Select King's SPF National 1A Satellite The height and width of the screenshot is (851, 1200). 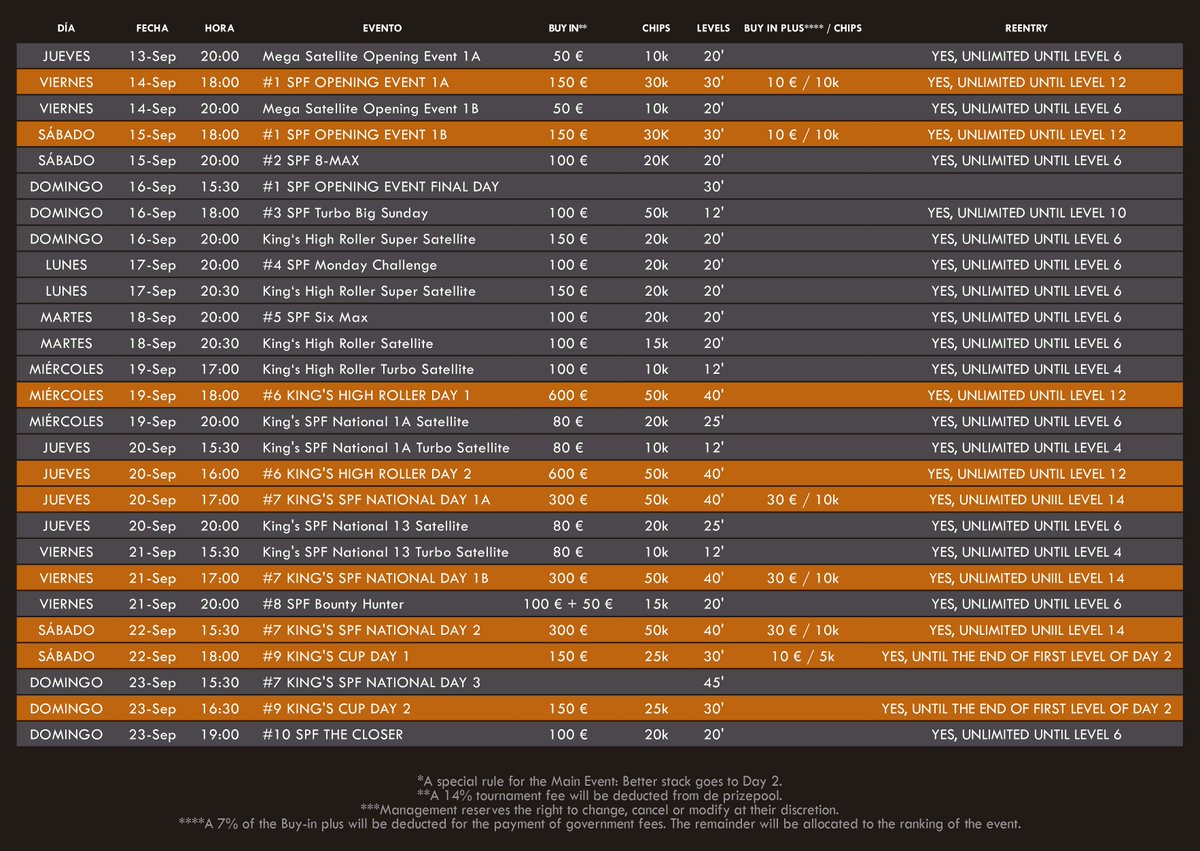pyautogui.click(x=365, y=421)
